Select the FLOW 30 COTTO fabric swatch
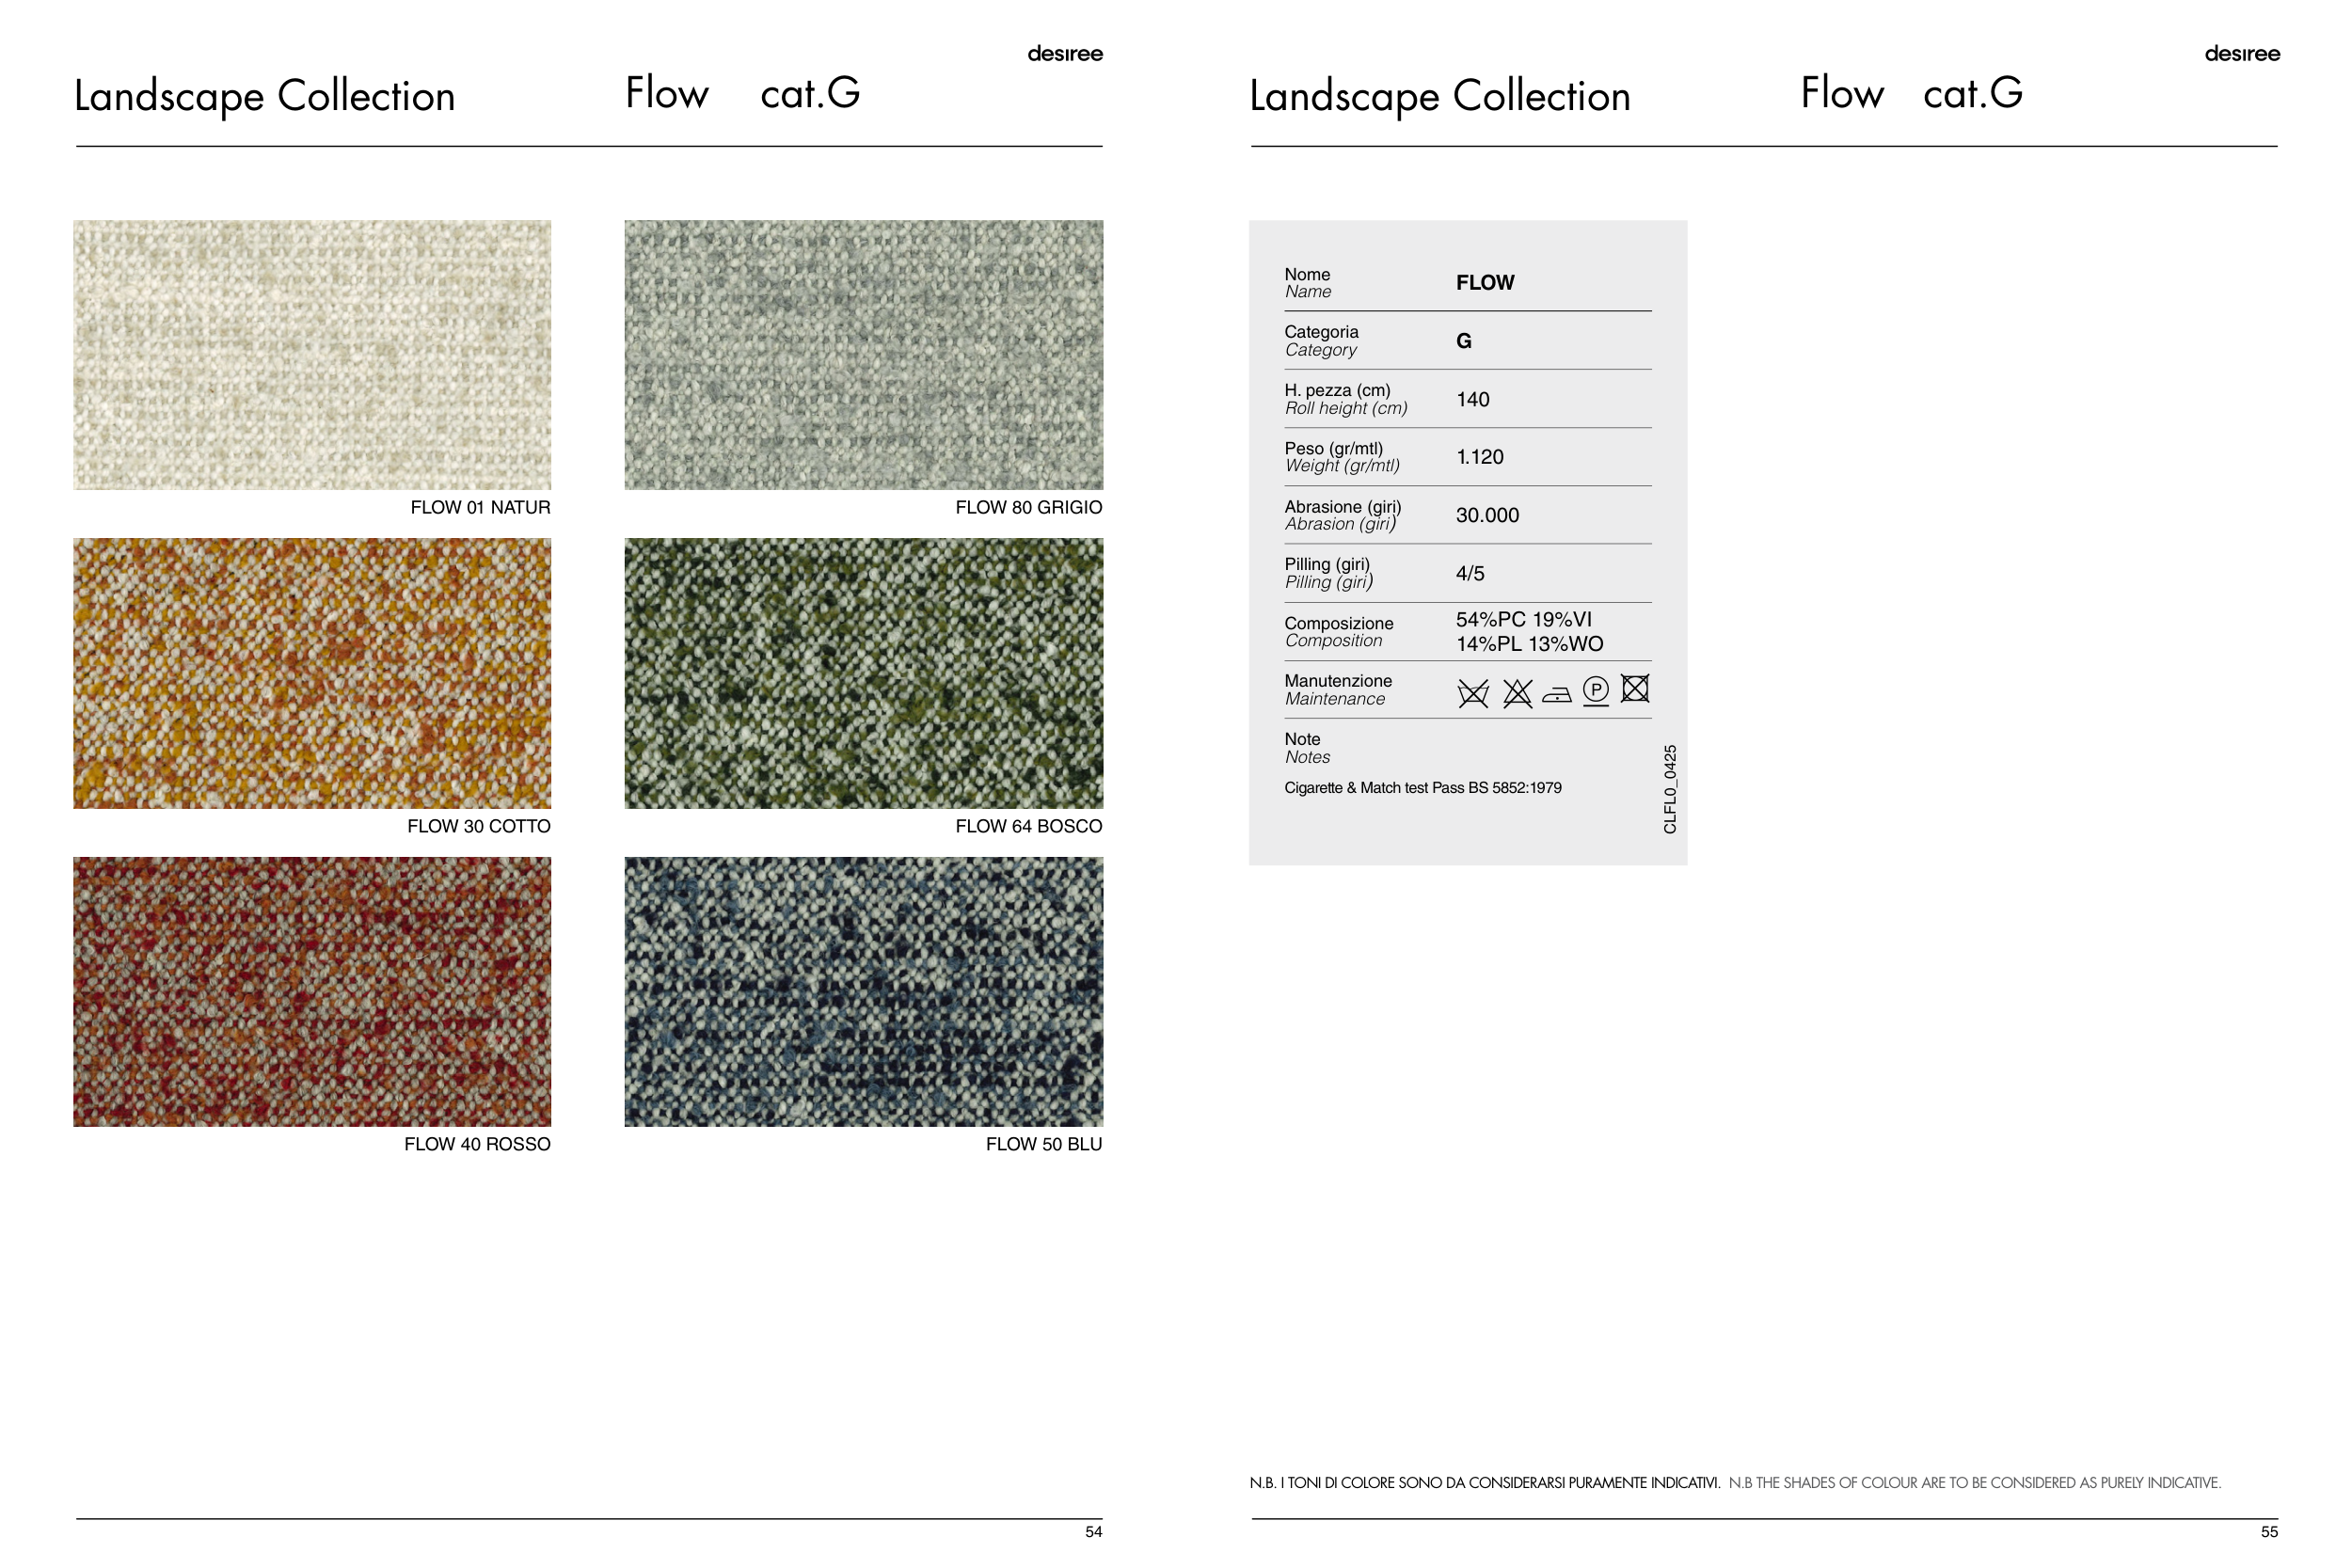The width and height of the screenshot is (2352, 1568). click(x=312, y=673)
